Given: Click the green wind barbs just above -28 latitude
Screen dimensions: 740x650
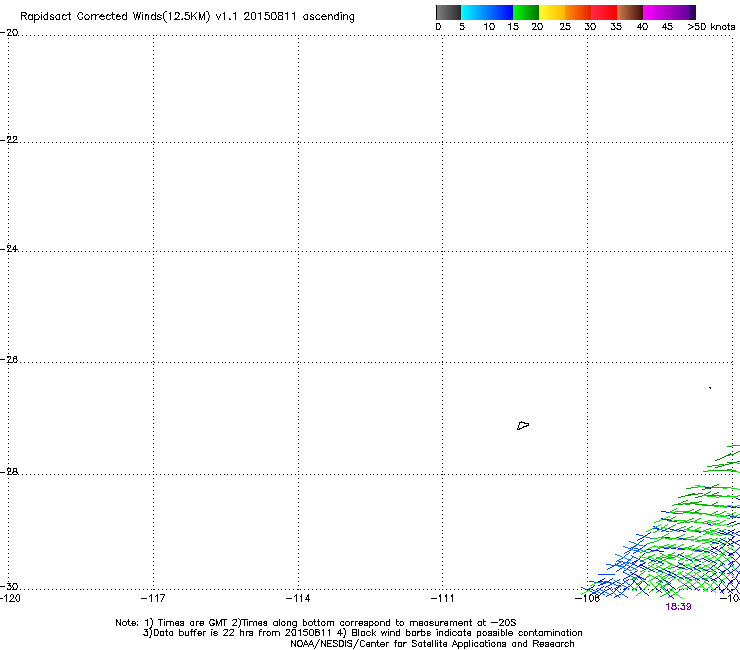Looking at the screenshot, I should pyautogui.click(x=722, y=459).
